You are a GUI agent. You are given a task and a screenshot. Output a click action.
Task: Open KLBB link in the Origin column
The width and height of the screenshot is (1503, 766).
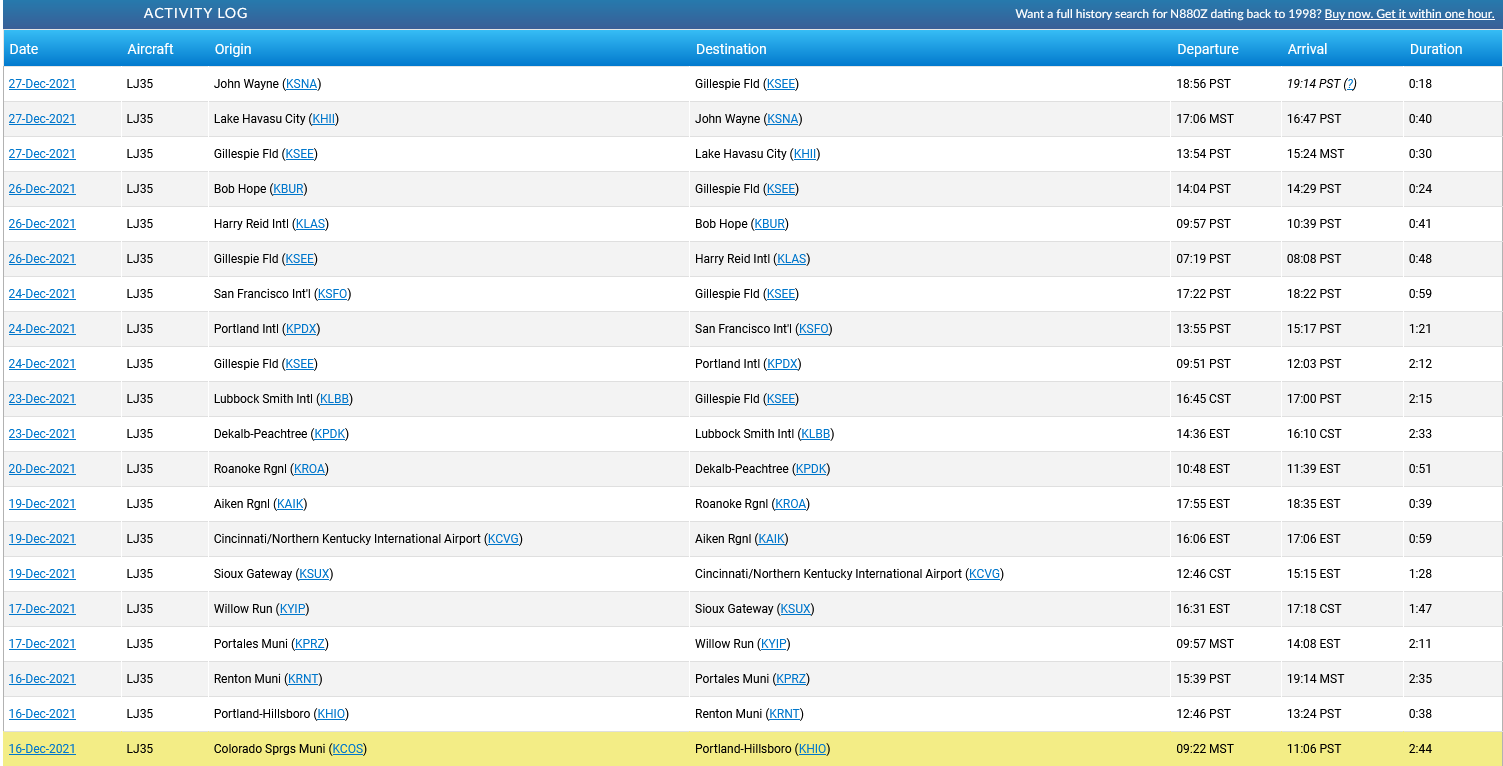coord(334,399)
